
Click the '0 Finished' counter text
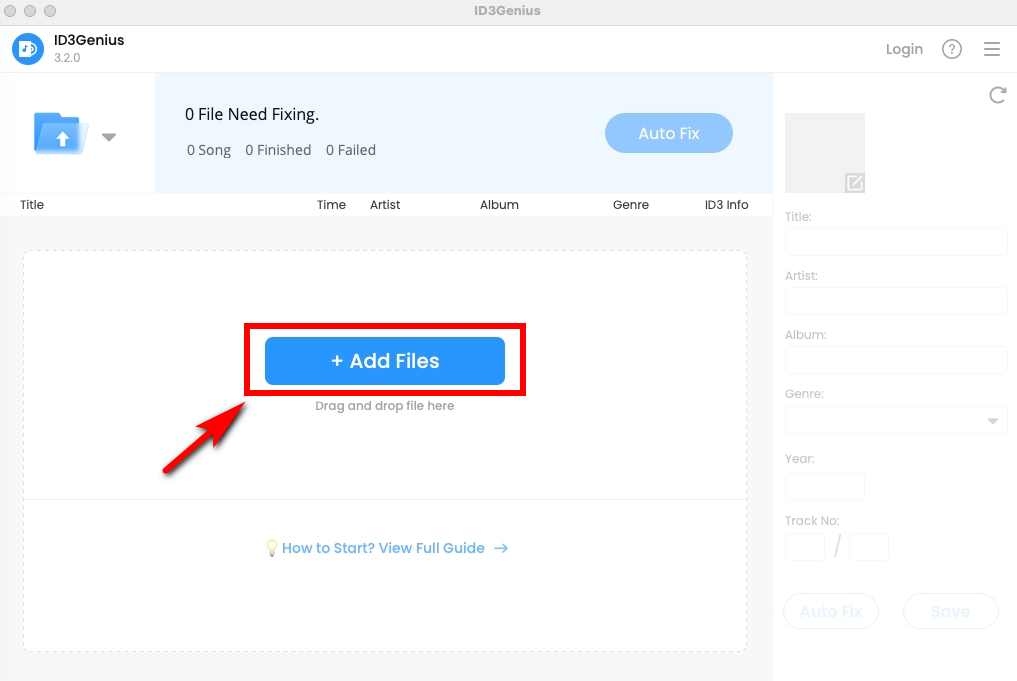click(278, 150)
